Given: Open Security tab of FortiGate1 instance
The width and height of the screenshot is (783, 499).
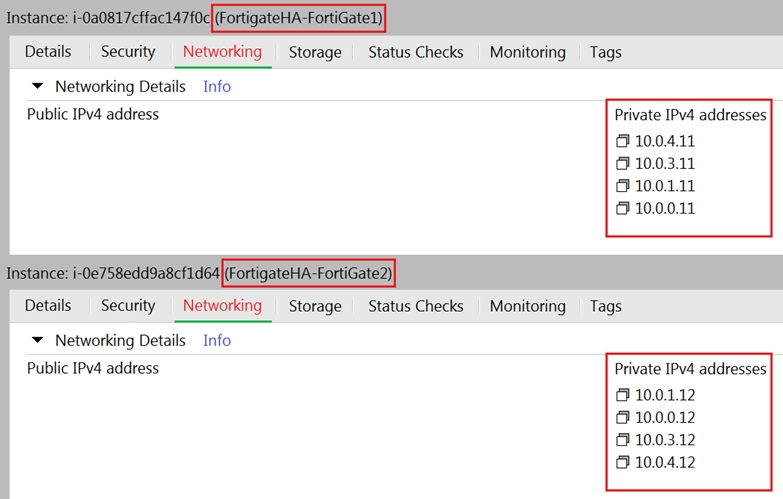Looking at the screenshot, I should (x=128, y=52).
